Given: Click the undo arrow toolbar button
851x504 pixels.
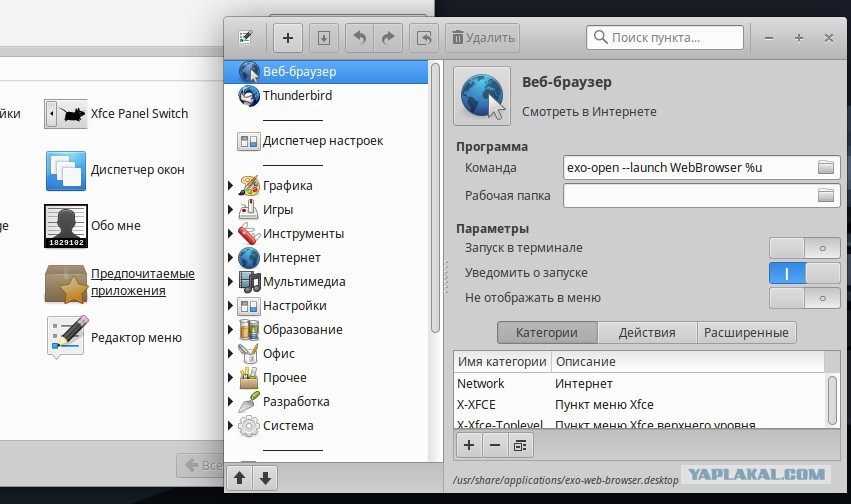Looking at the screenshot, I should [x=359, y=38].
